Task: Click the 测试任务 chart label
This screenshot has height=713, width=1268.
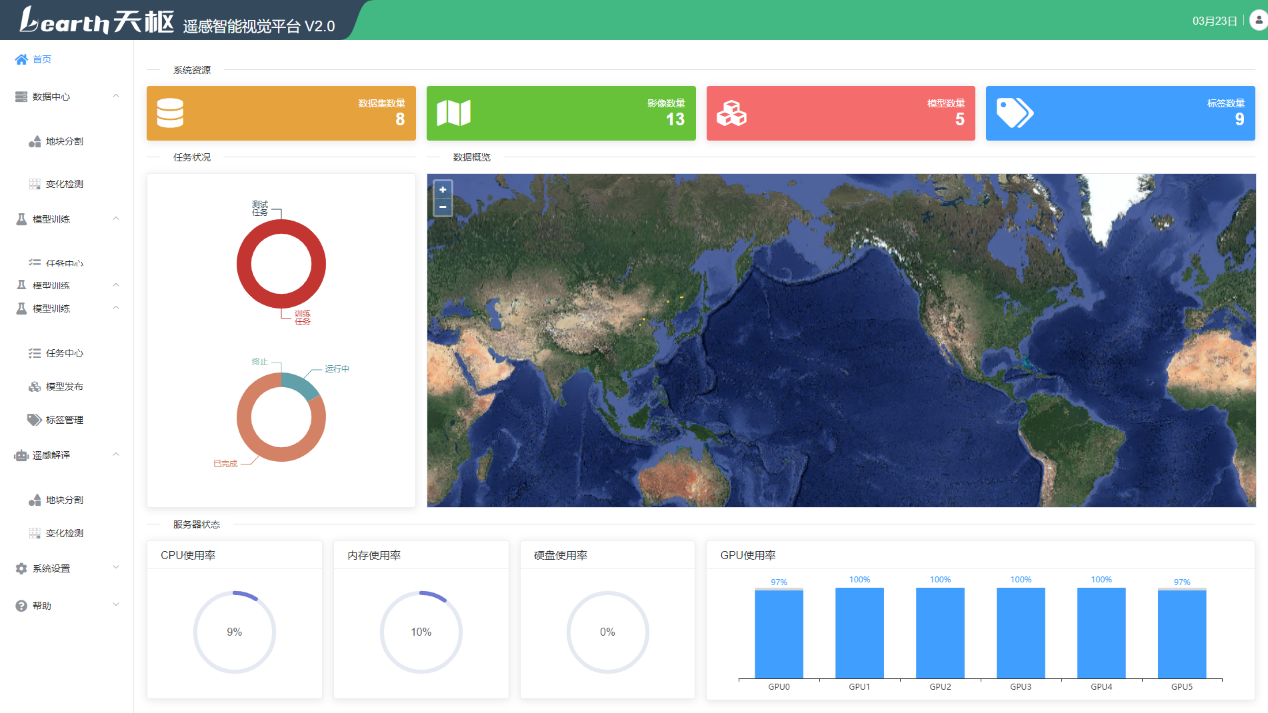Action: tap(260, 208)
